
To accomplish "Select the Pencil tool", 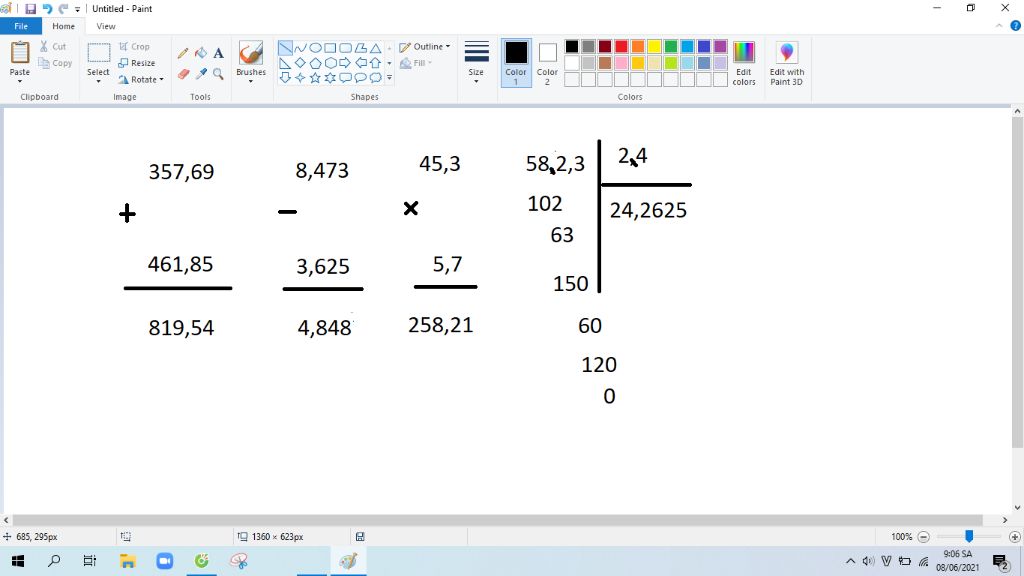I will pos(183,54).
